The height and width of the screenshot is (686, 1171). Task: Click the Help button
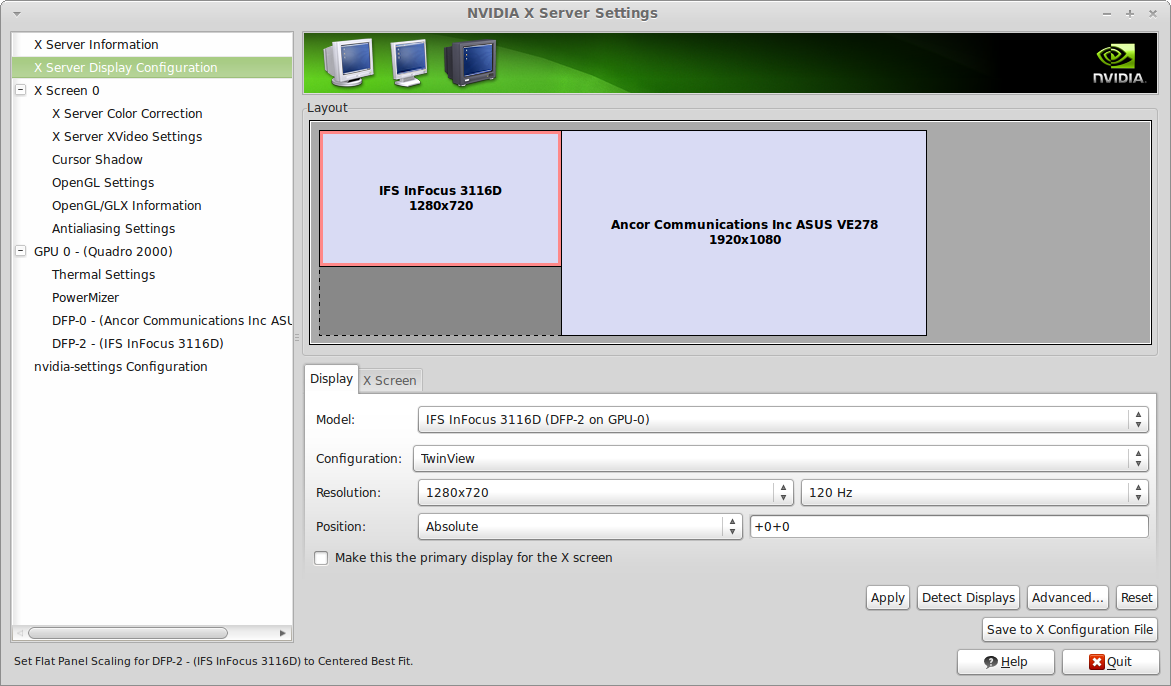1006,662
